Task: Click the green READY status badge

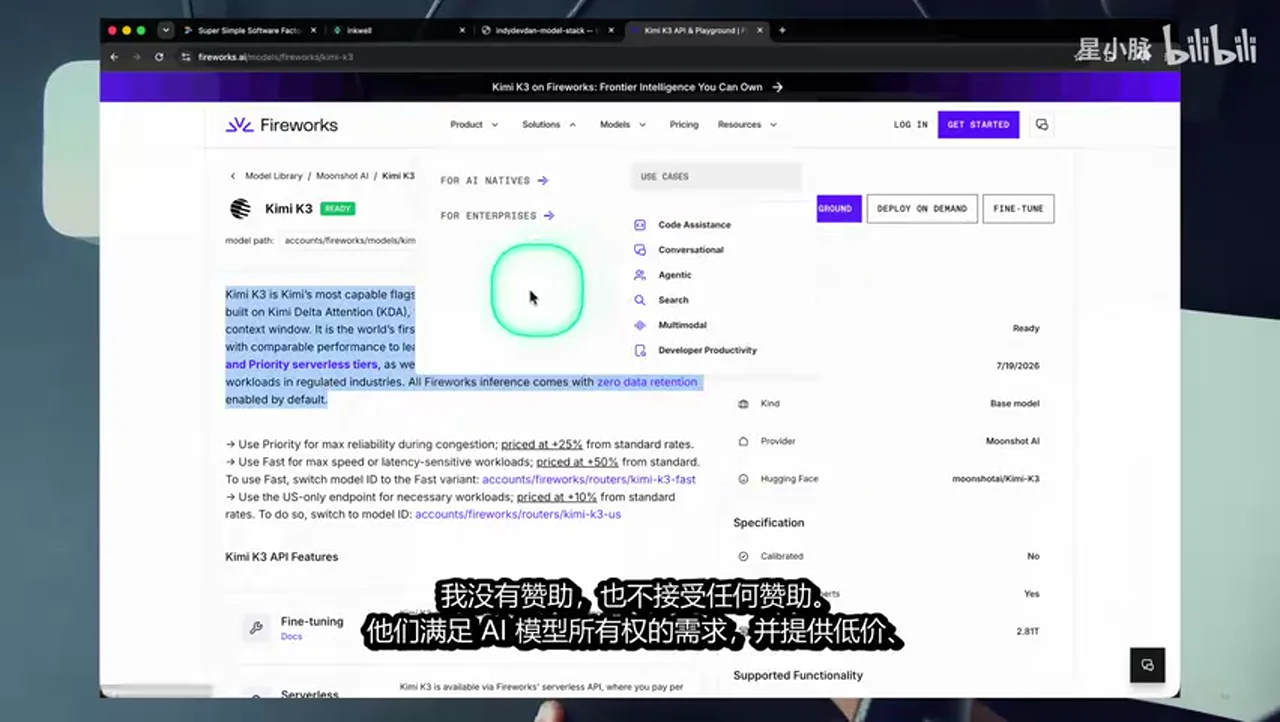Action: point(338,209)
